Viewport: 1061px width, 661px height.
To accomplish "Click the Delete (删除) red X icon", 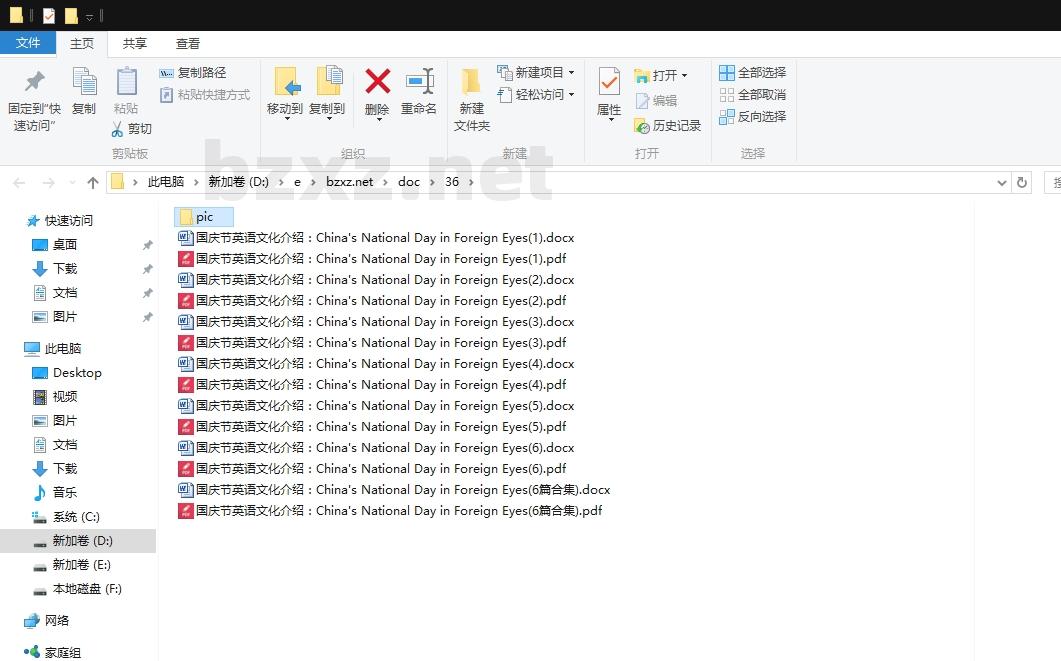I will pyautogui.click(x=377, y=81).
